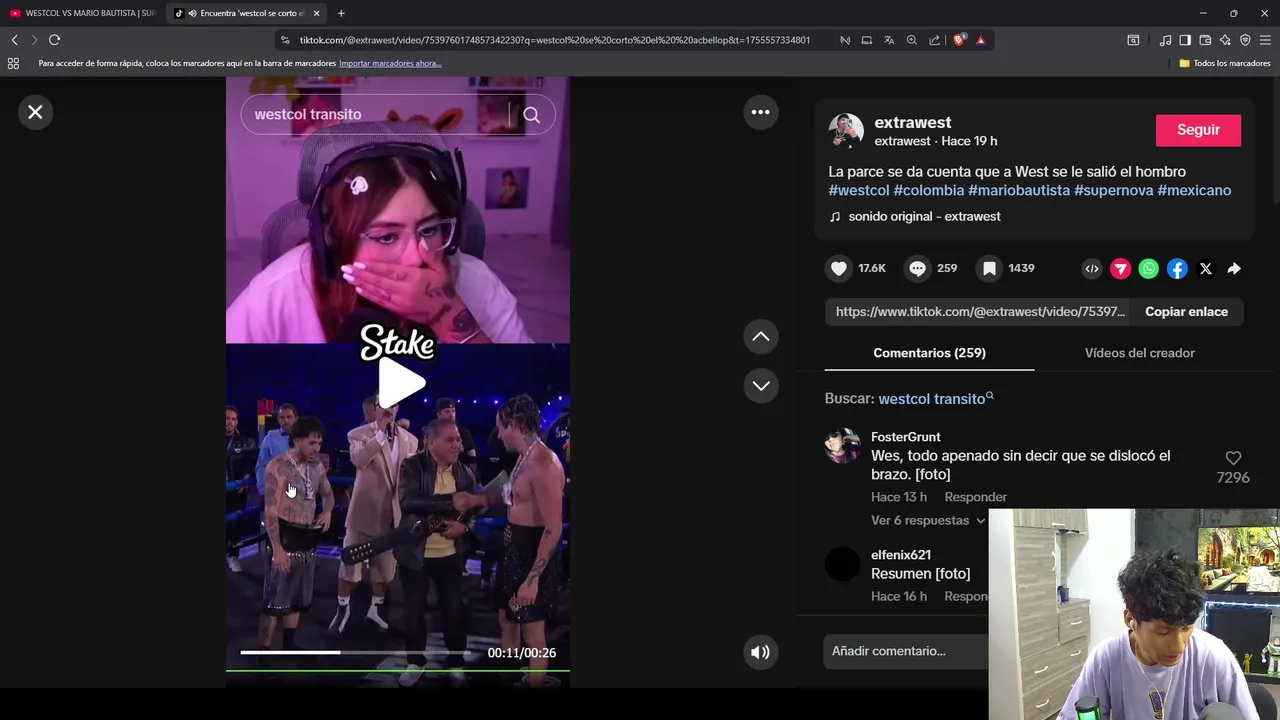Close the TikTok video viewer with X

click(x=35, y=112)
